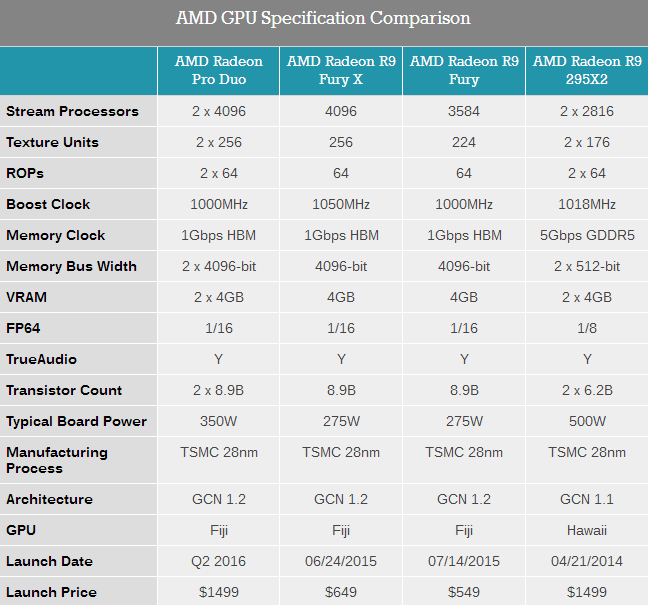This screenshot has width=648, height=605.
Task: Select the FP64 row label
Action: 23,328
